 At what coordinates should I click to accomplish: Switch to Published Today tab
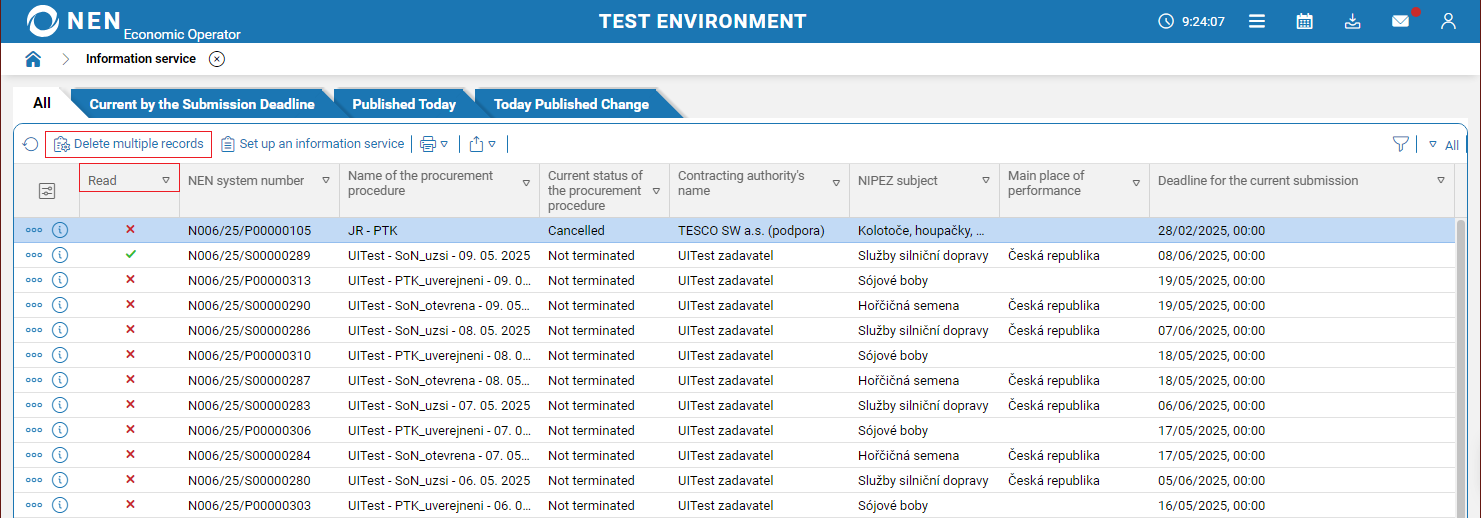[x=404, y=104]
